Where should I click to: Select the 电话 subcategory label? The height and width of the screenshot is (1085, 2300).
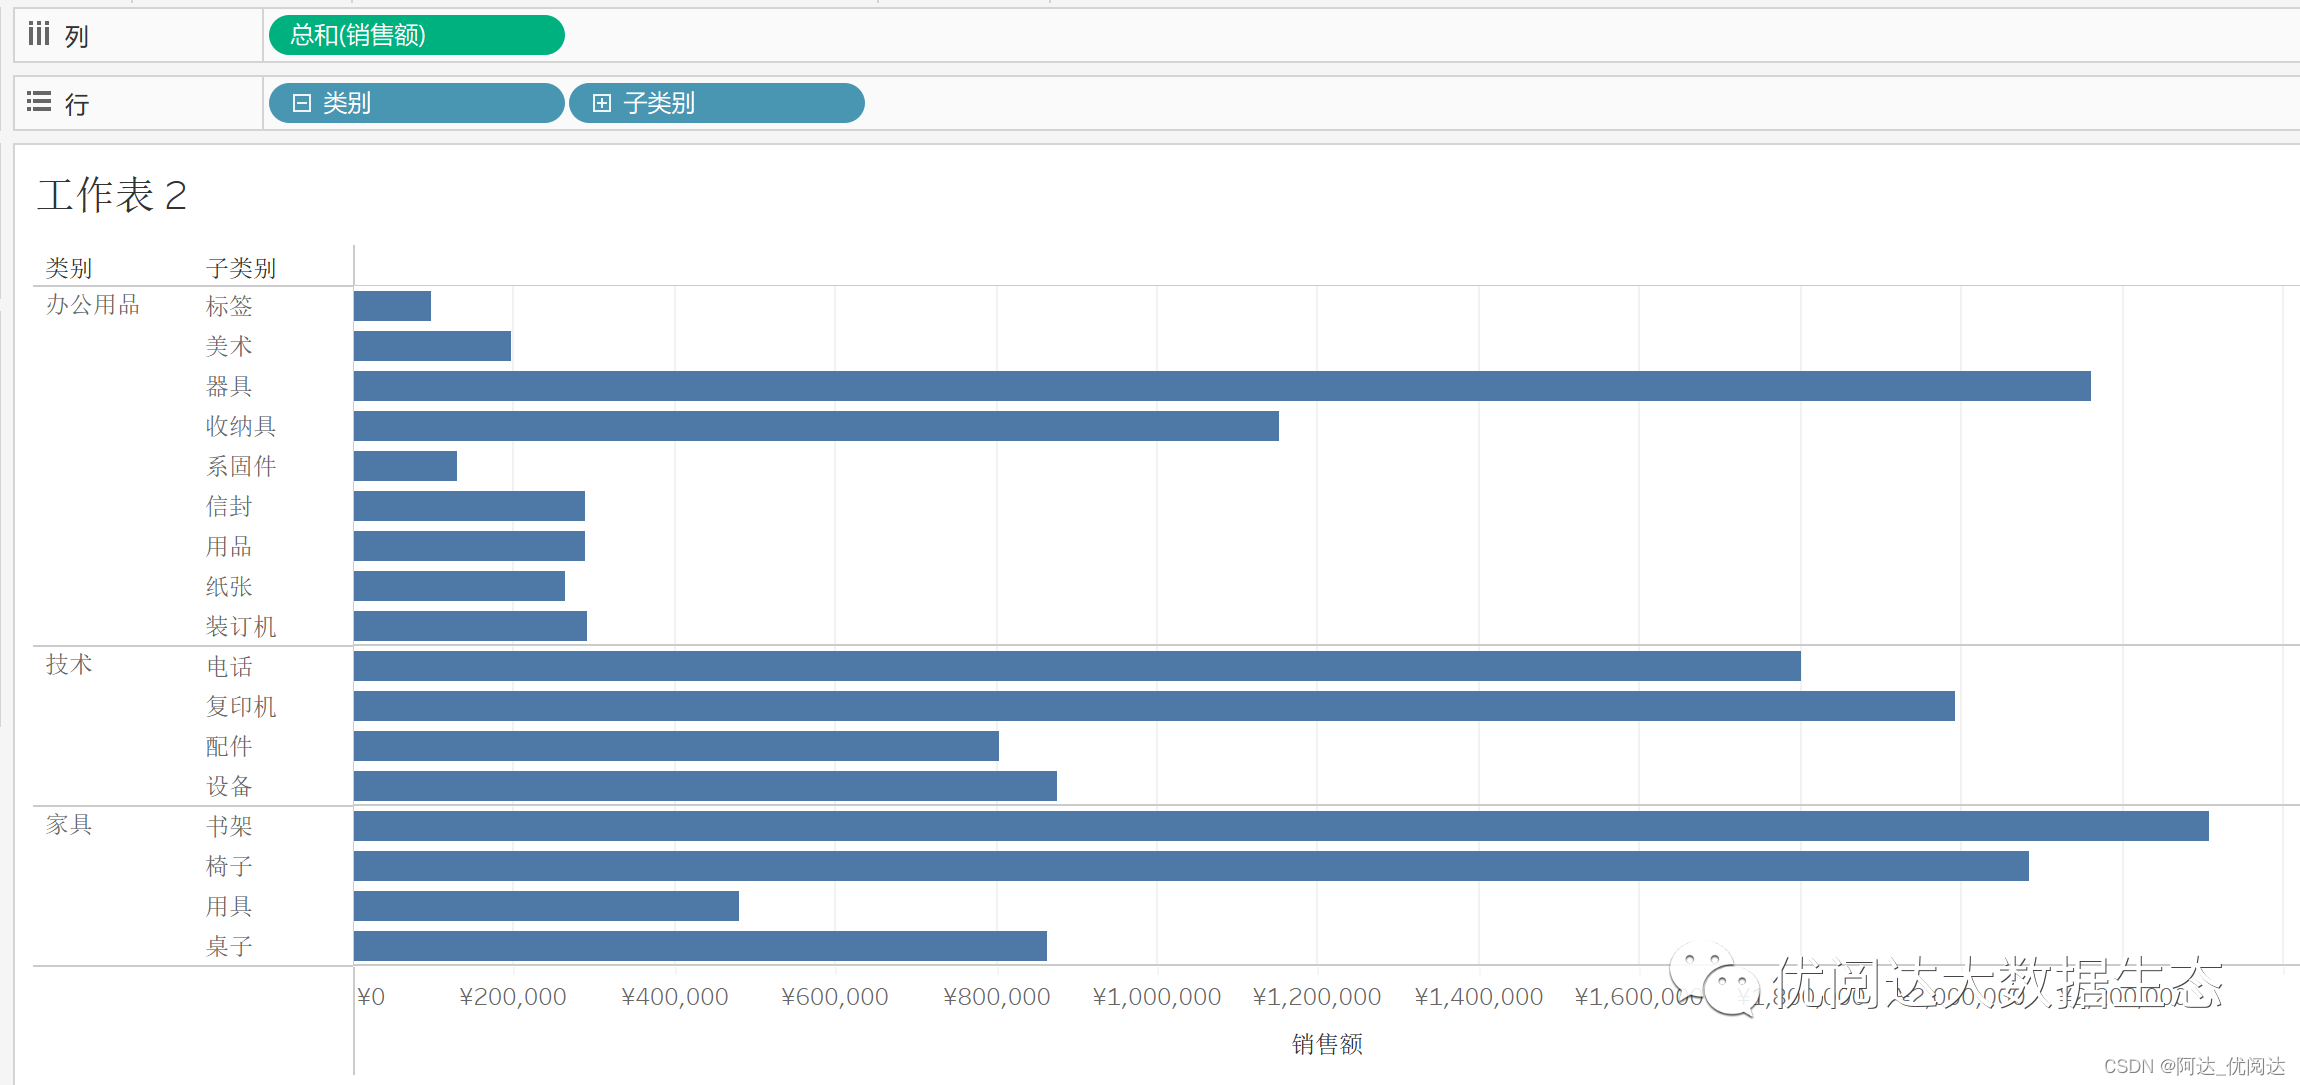pyautogui.click(x=229, y=666)
